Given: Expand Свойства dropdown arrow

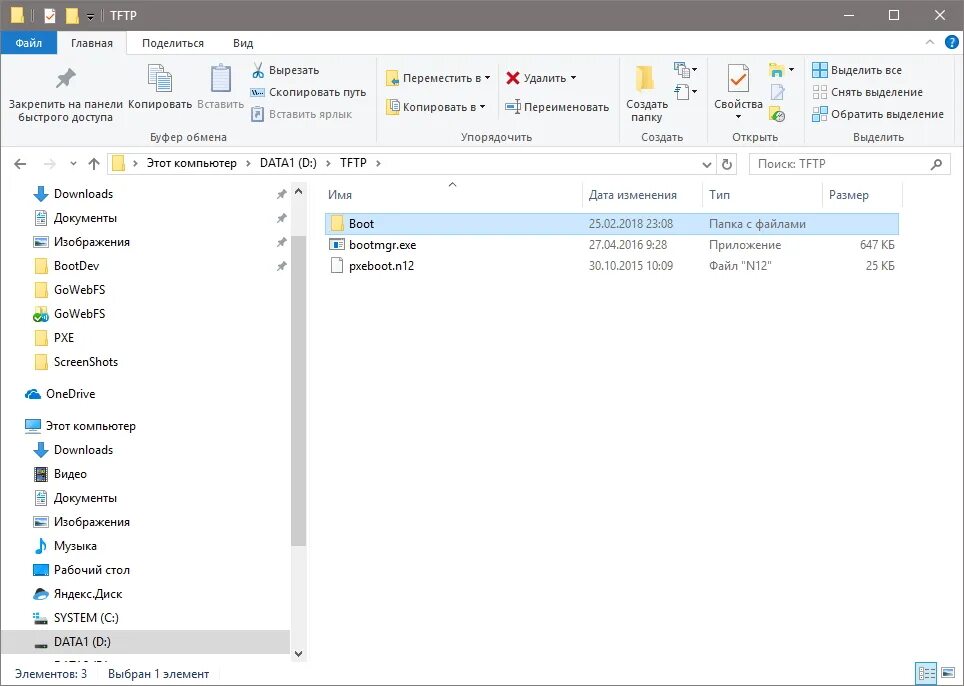Looking at the screenshot, I should (738, 117).
